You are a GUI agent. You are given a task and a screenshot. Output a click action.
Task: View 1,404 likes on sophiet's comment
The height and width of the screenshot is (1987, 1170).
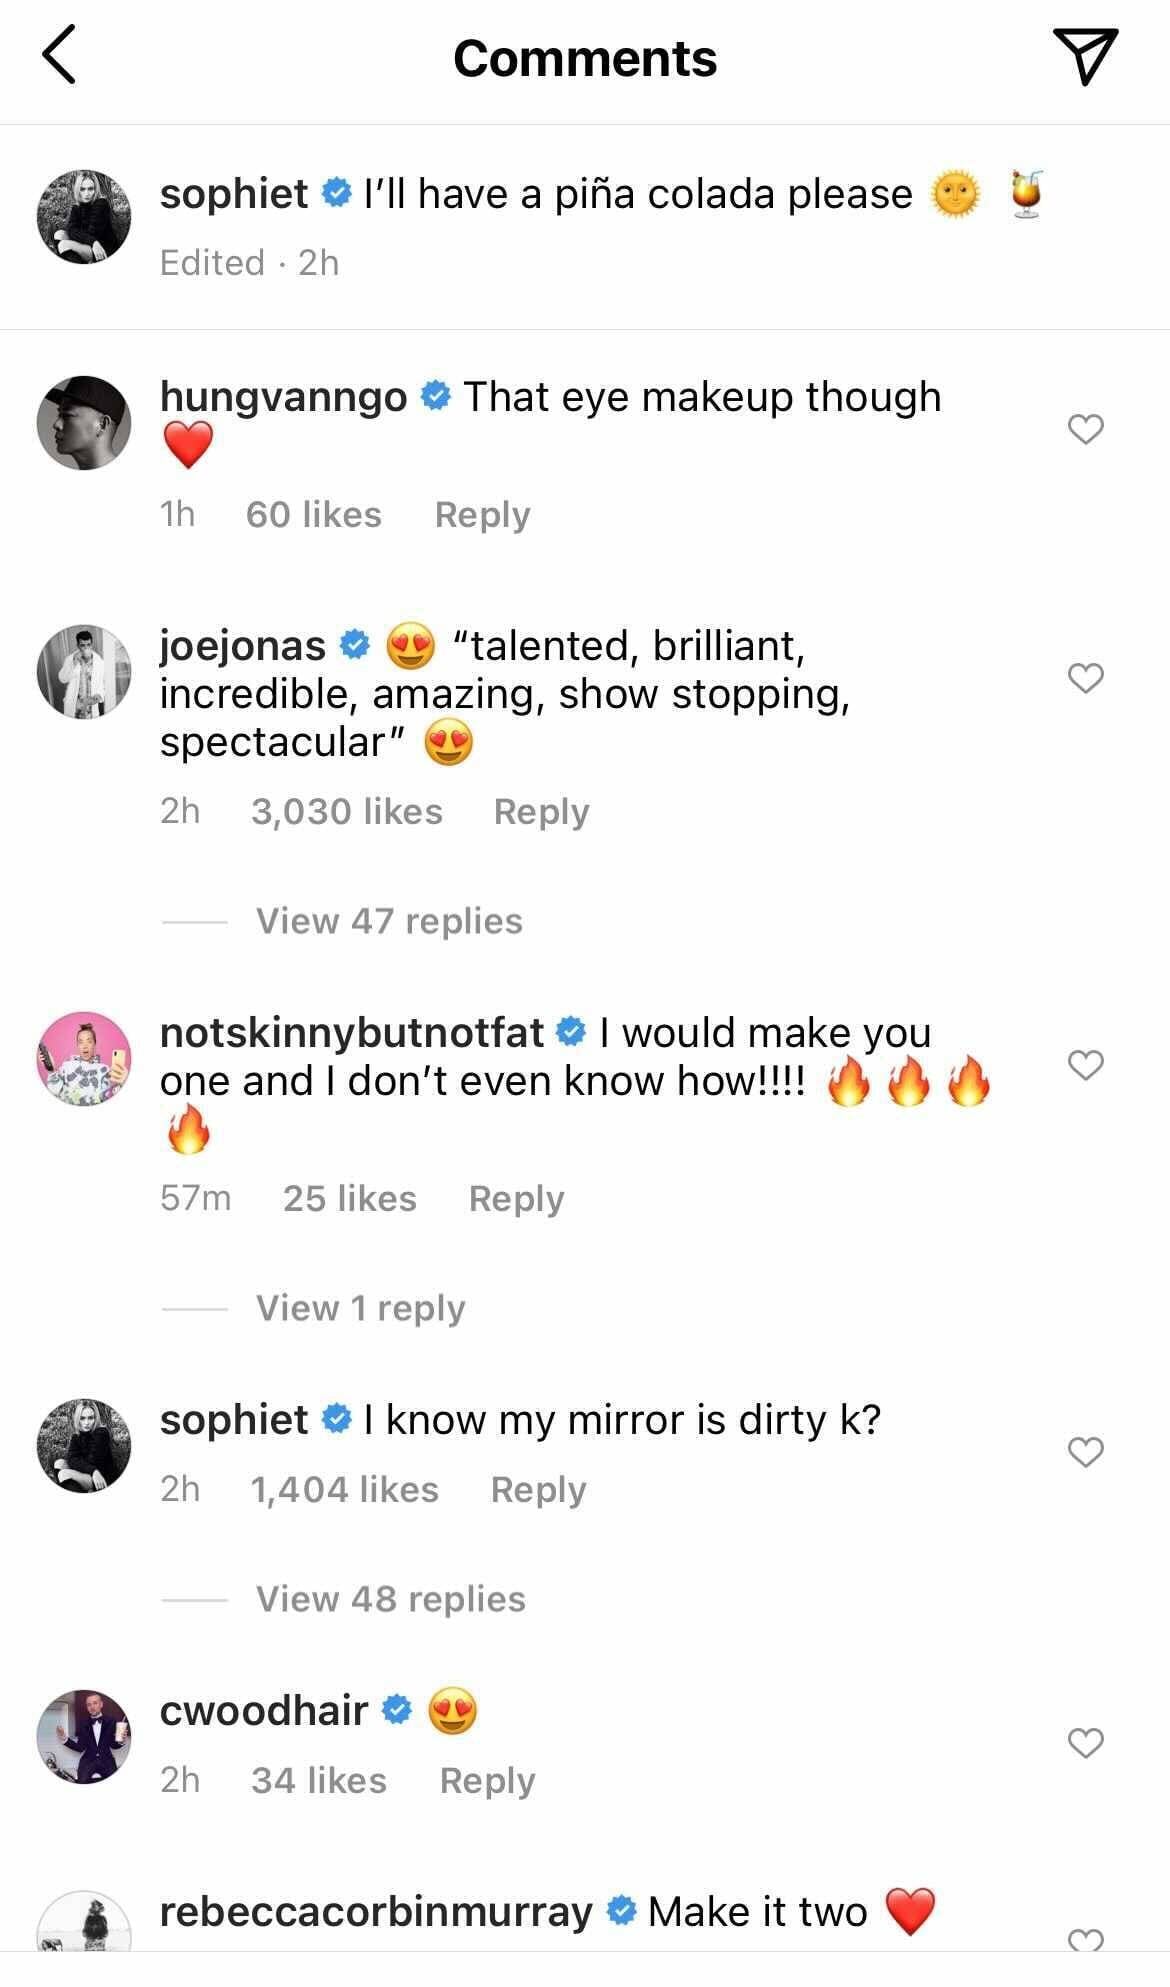coord(344,1490)
